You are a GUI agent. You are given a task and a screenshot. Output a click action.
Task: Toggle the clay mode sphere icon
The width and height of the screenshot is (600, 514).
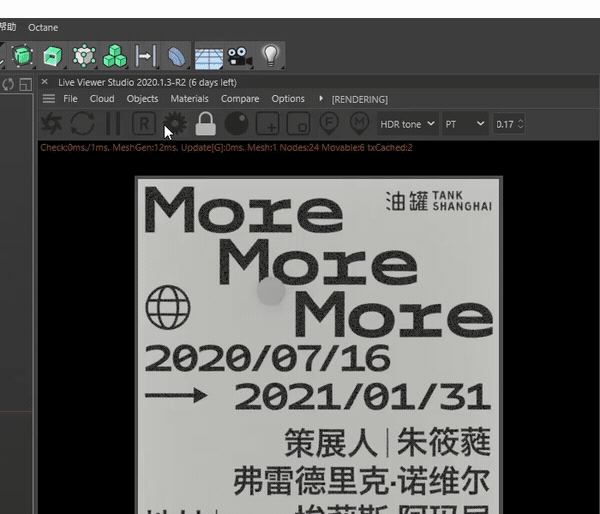click(236, 124)
